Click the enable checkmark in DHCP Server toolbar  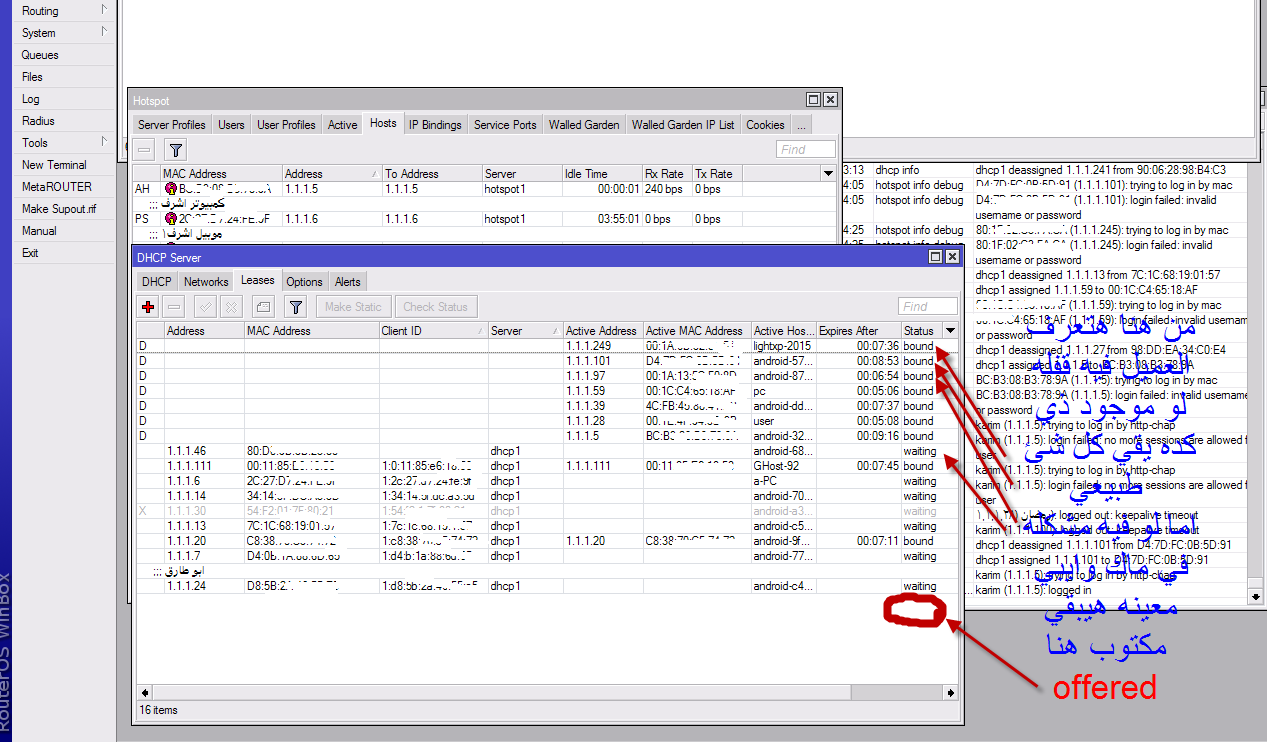[x=205, y=307]
